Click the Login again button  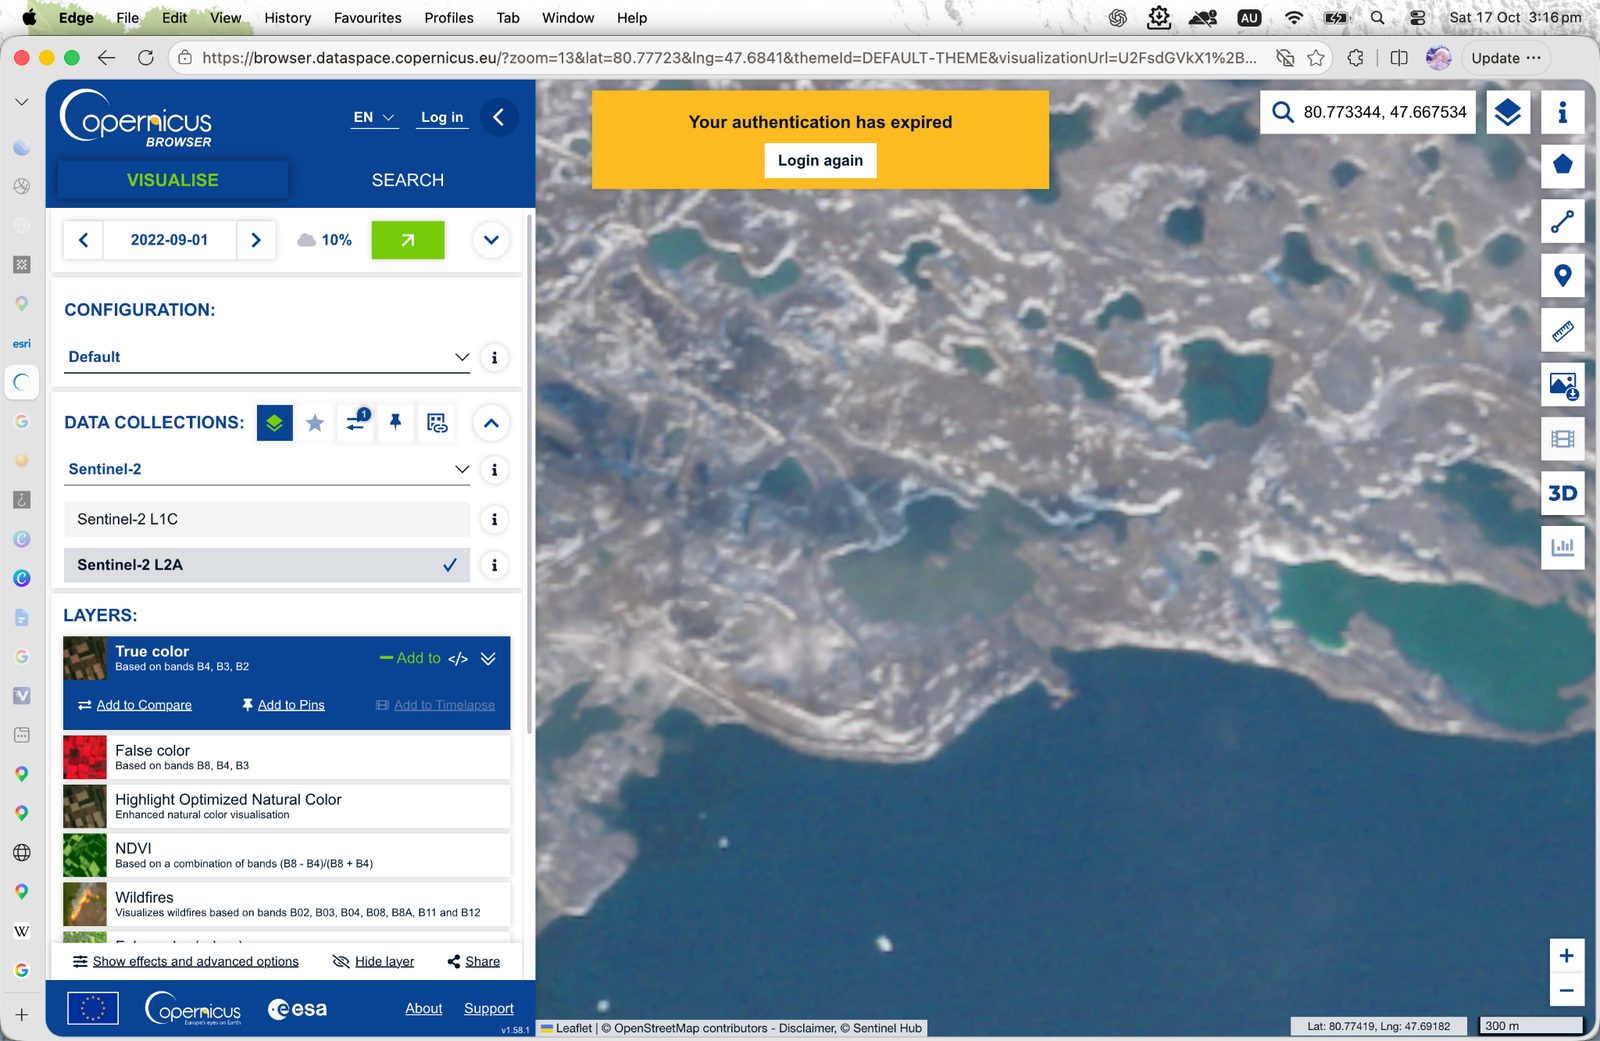[821, 161]
